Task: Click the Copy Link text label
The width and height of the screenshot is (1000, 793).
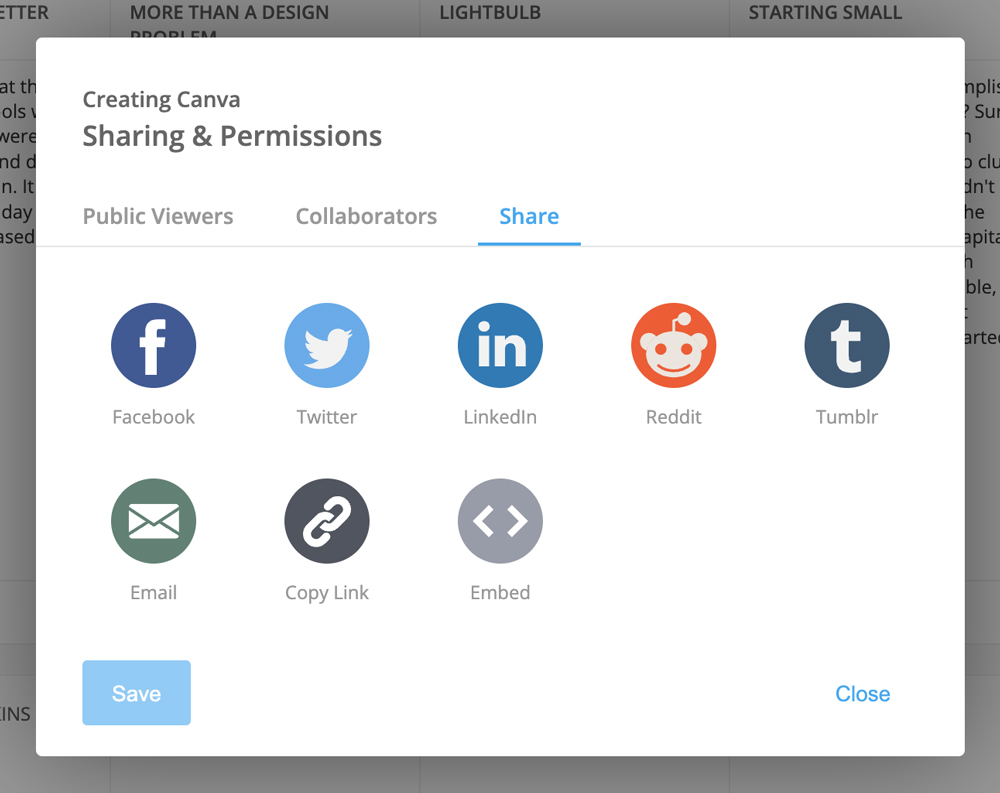Action: (x=327, y=593)
